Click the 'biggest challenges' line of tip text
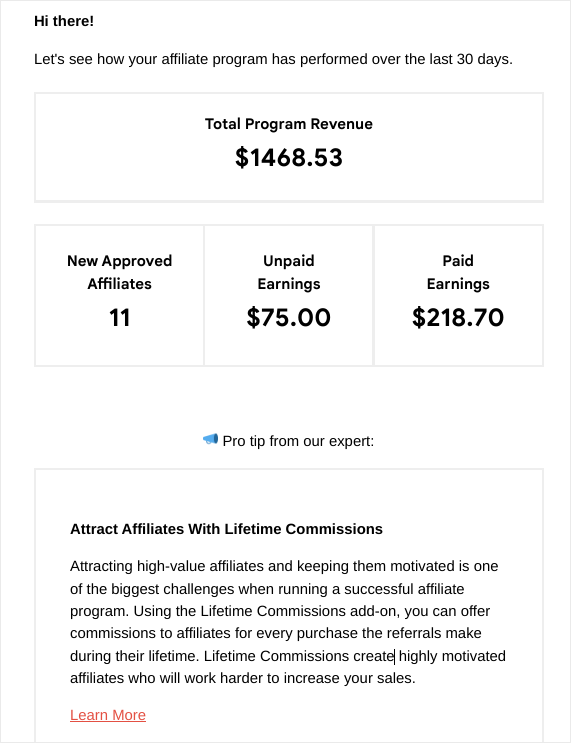This screenshot has height=743, width=571. (x=172, y=589)
